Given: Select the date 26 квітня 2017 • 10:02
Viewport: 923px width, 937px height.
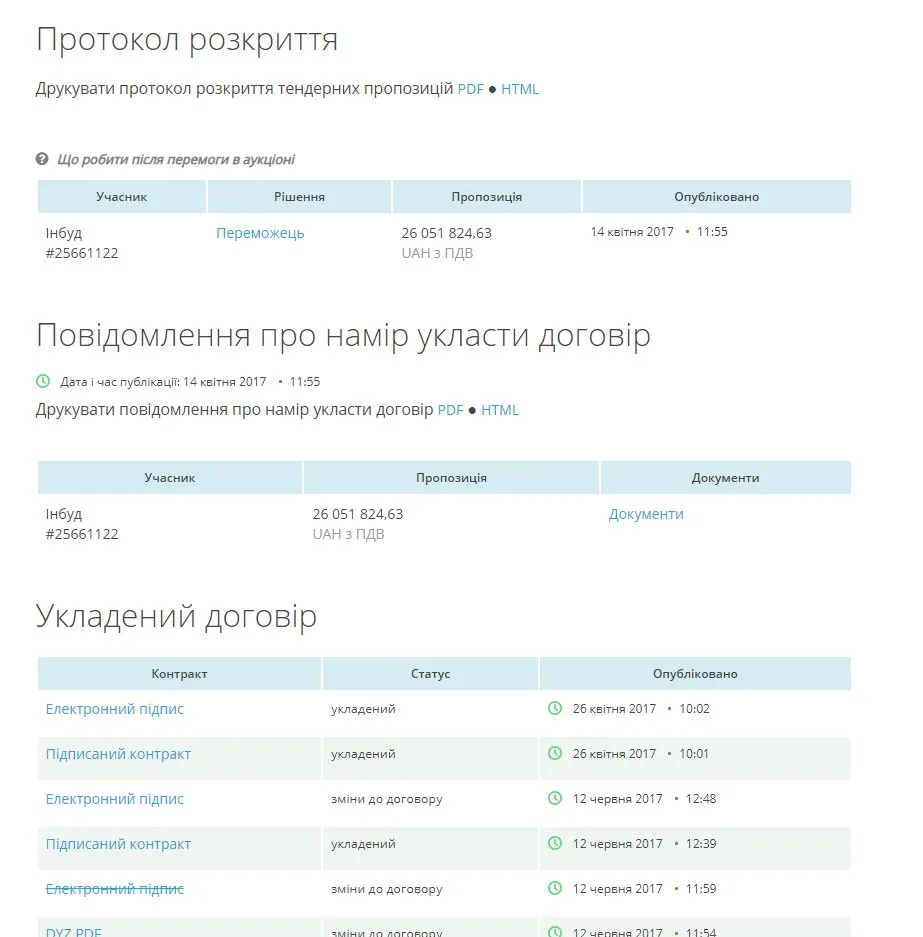Looking at the screenshot, I should click(641, 709).
